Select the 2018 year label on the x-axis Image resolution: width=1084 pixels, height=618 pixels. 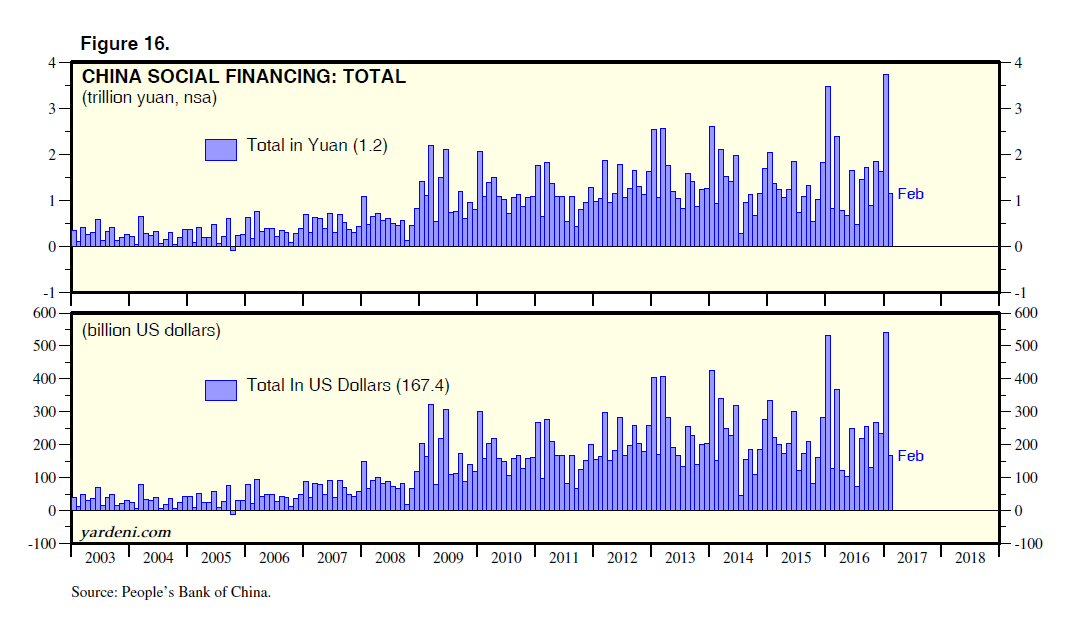[970, 557]
